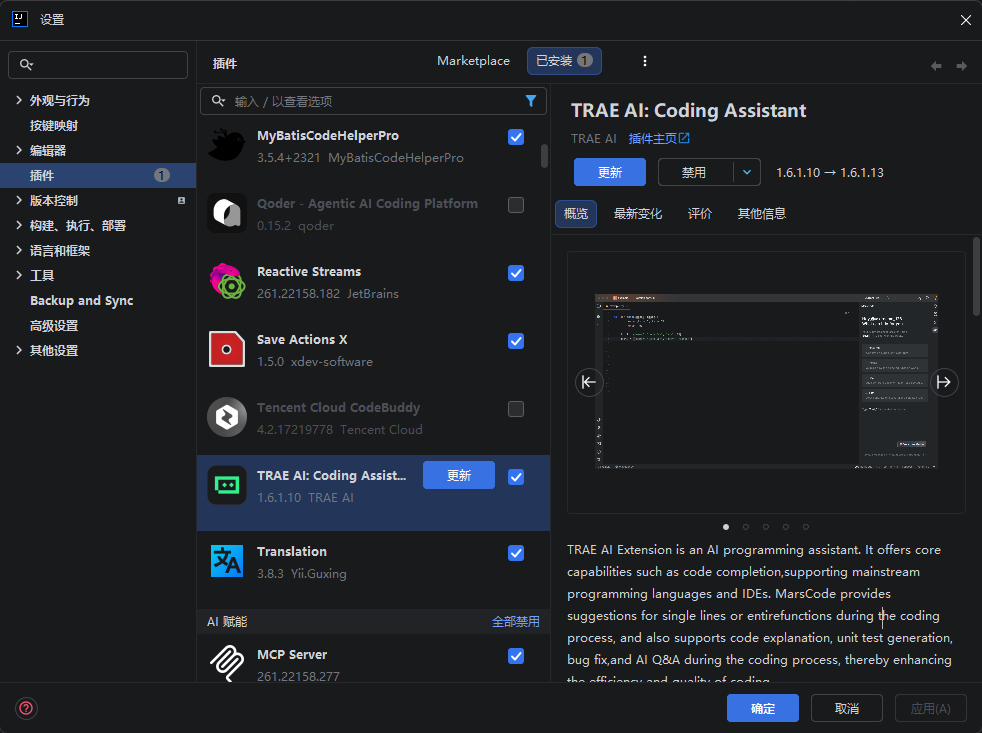
Task: Open the 其他信息 additional info tab
Action: pyautogui.click(x=762, y=214)
